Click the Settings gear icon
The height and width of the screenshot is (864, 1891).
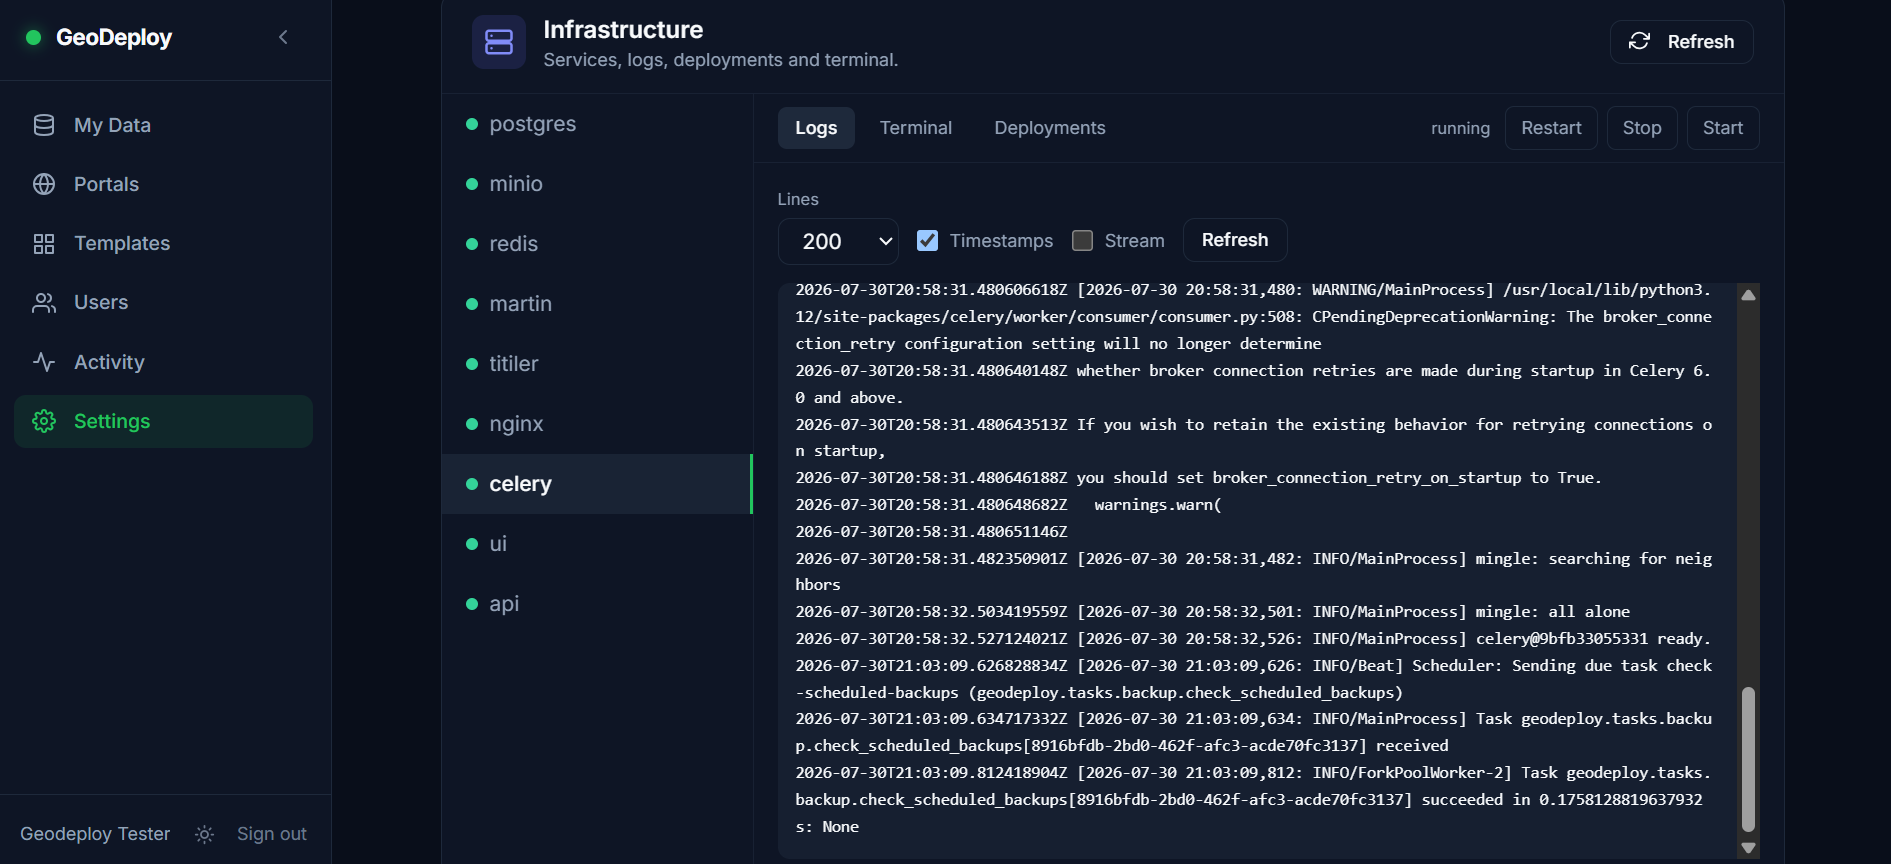(x=44, y=421)
